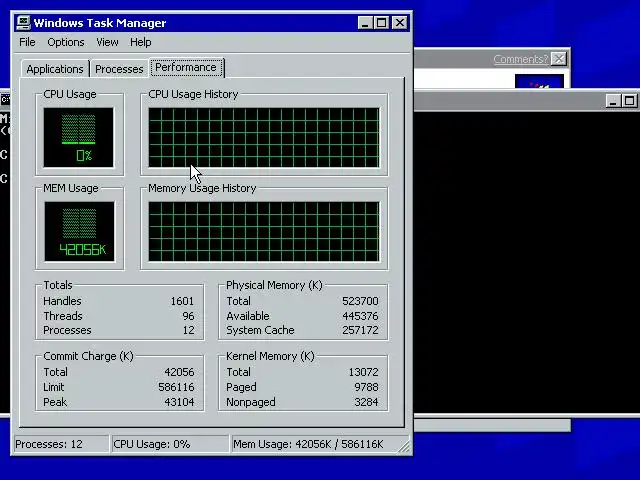Minimize the Windows Task Manager window

coord(365,23)
